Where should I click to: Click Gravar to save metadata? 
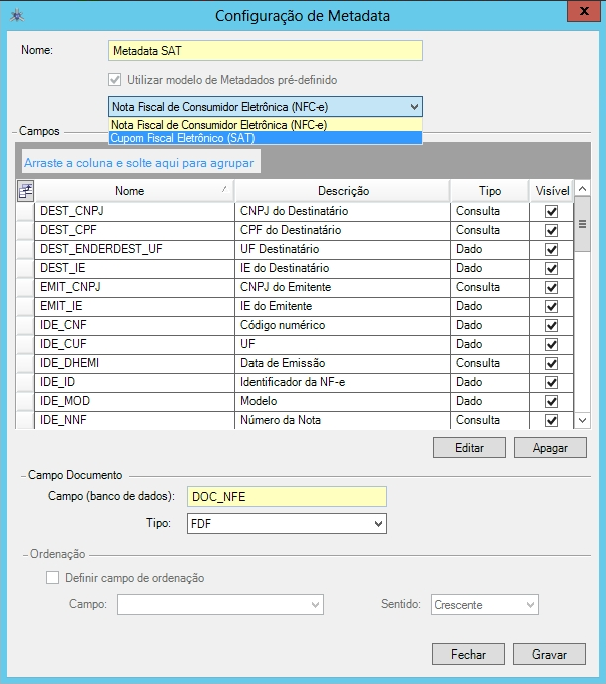pos(550,654)
